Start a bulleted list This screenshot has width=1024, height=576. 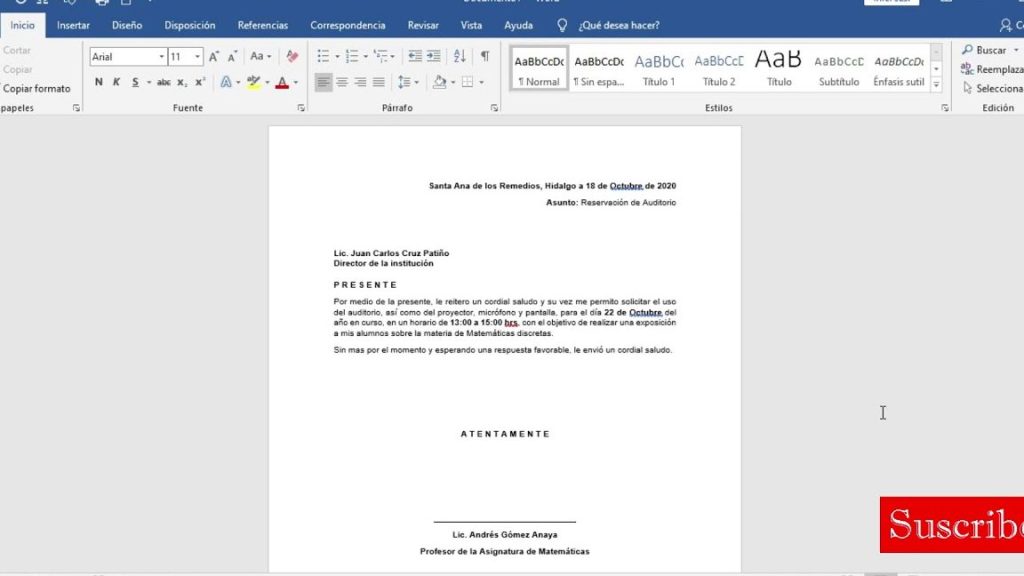(x=323, y=57)
